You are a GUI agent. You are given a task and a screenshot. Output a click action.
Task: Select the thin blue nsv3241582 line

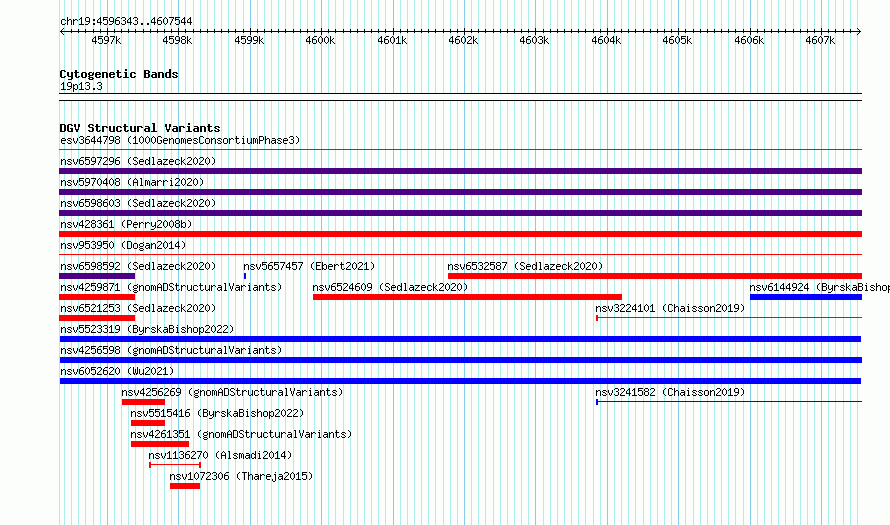point(729,402)
